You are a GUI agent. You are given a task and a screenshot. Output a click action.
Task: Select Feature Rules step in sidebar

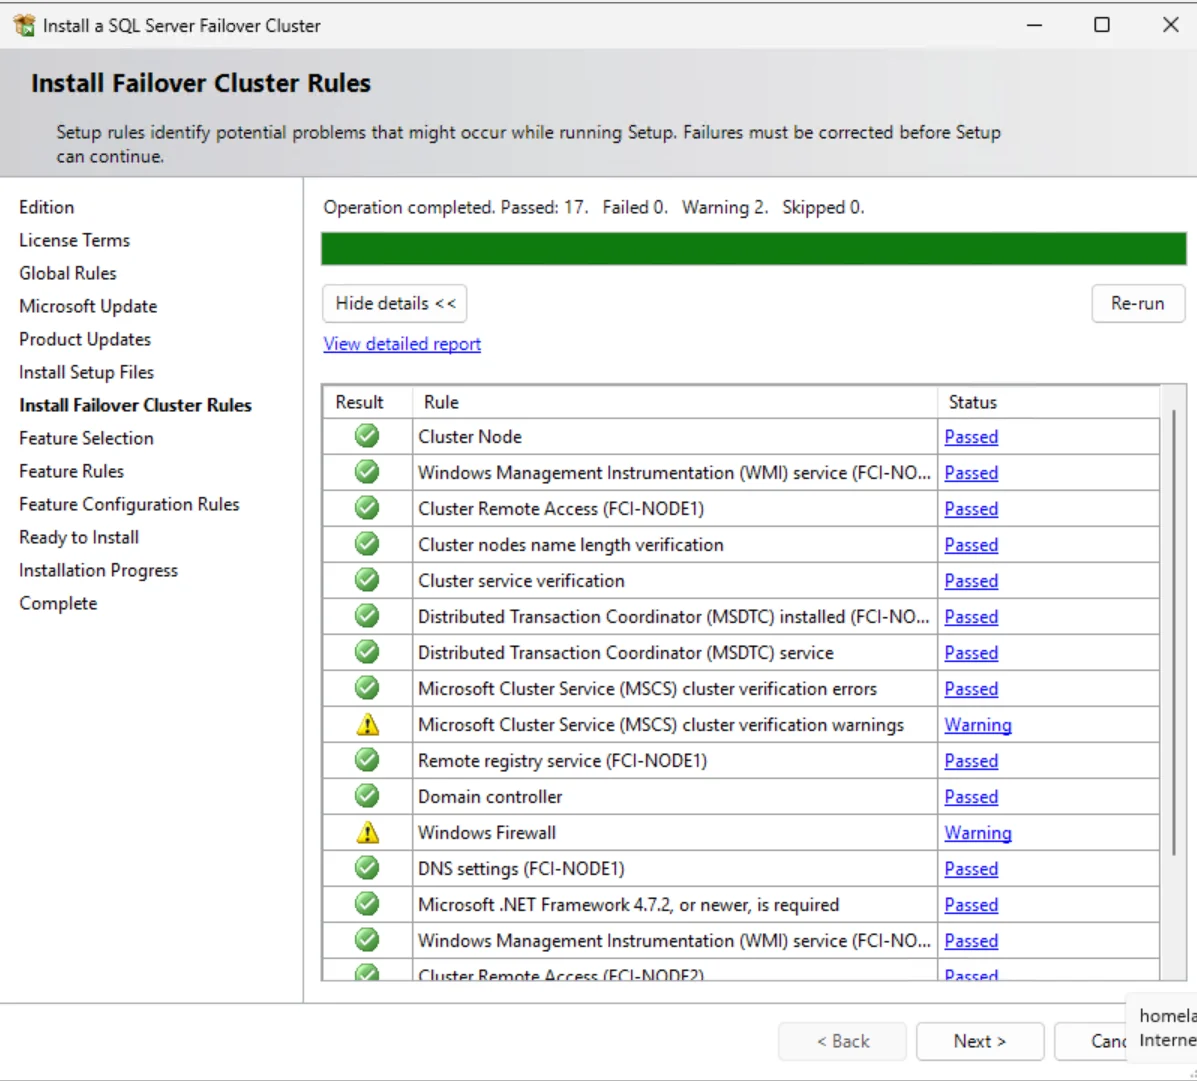click(x=72, y=471)
